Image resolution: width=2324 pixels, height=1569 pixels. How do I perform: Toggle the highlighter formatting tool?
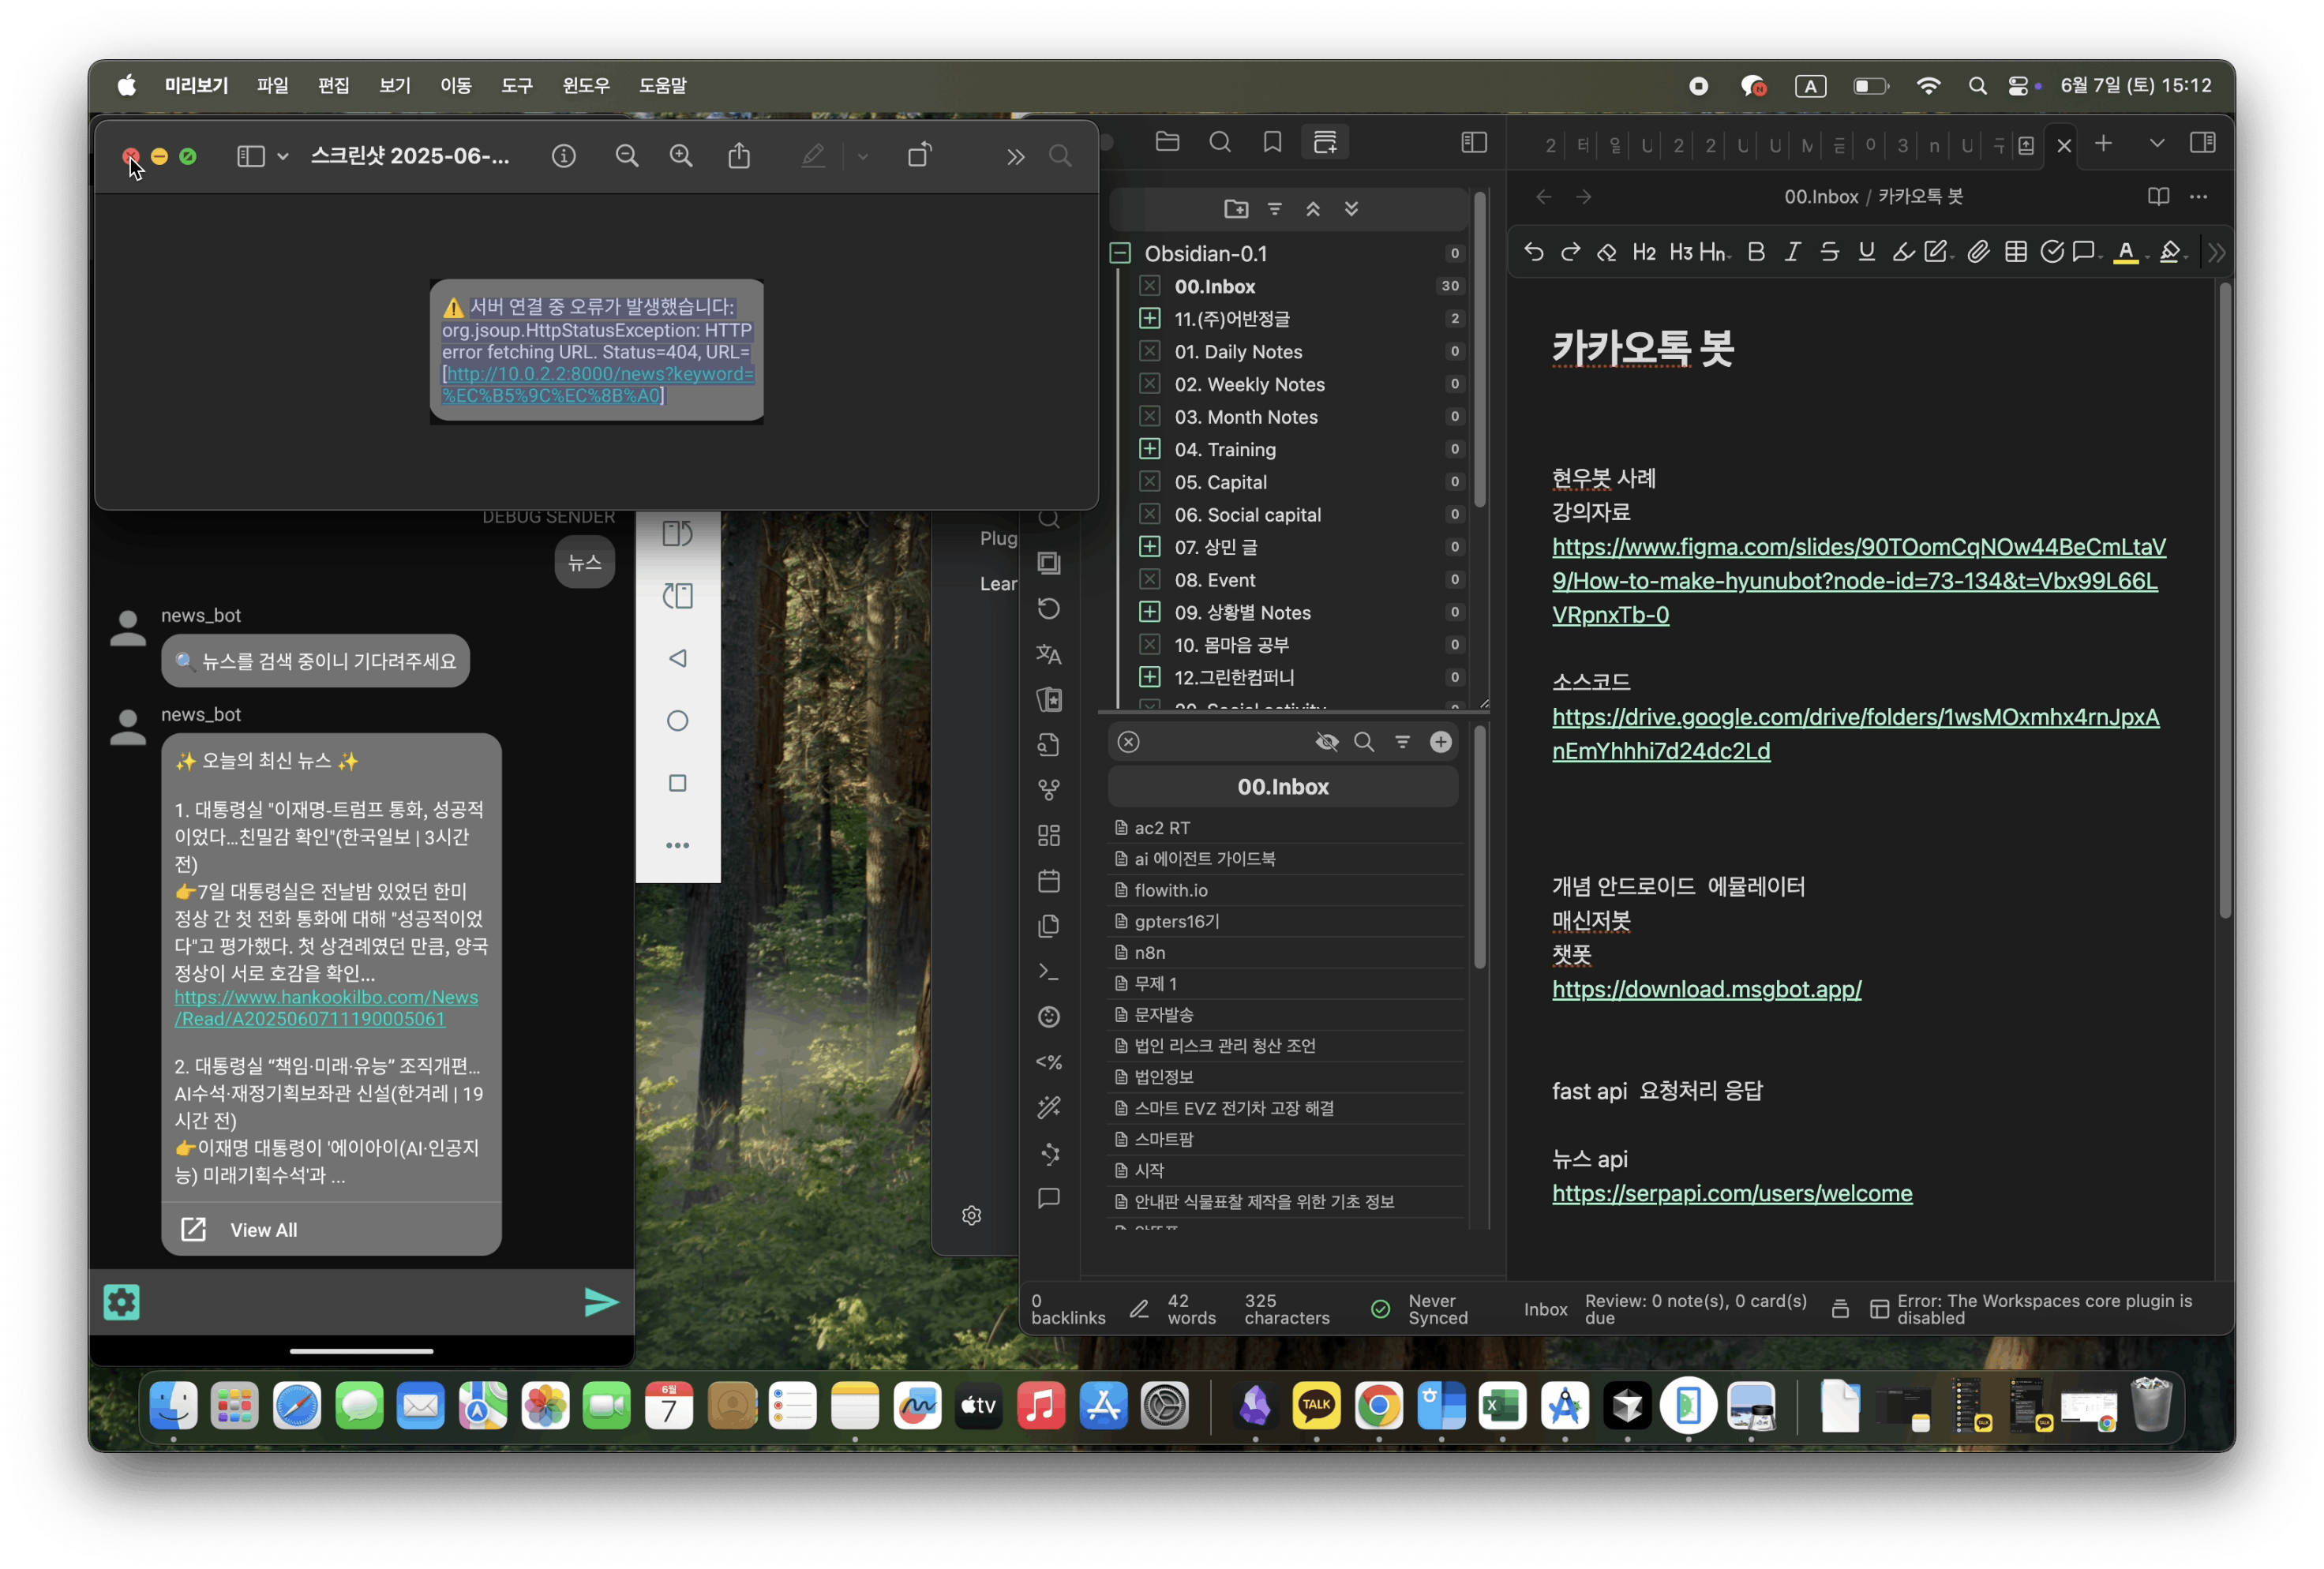[1903, 252]
